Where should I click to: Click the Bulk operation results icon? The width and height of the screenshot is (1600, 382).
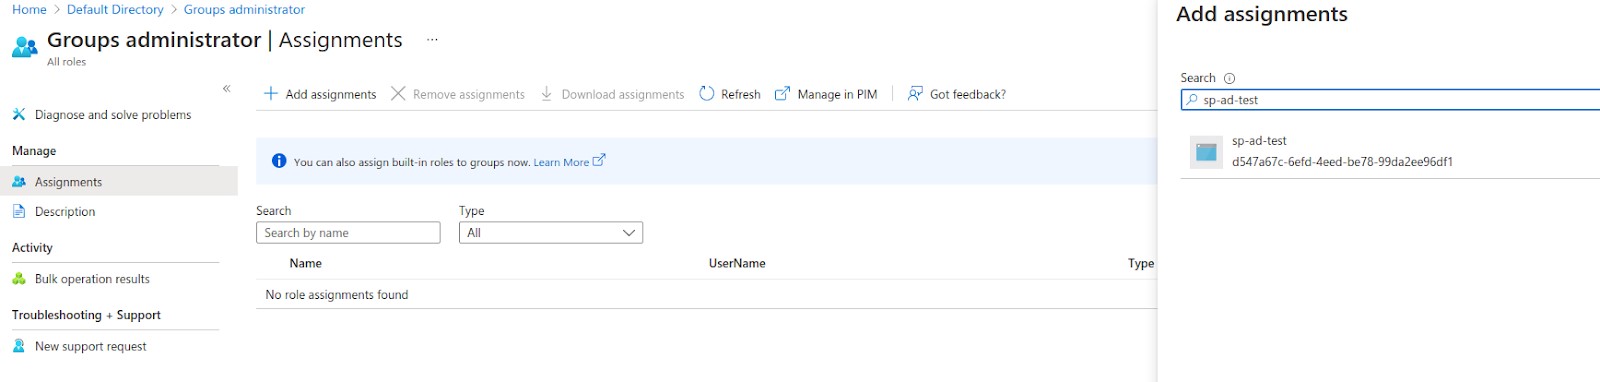pyautogui.click(x=19, y=279)
